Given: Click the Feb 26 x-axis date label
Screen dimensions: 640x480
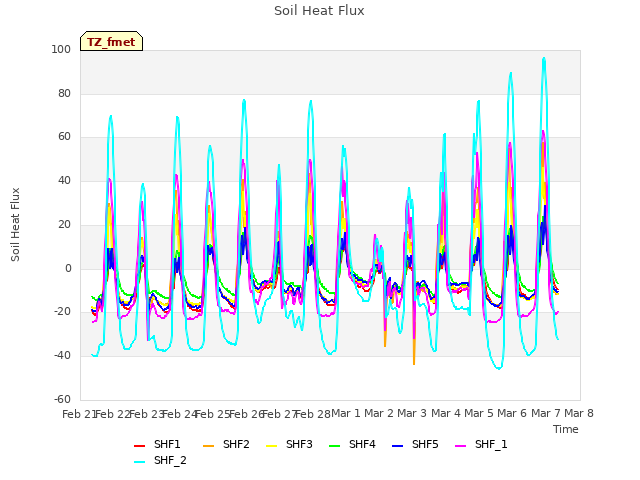Looking at the screenshot, I should coord(246,414).
